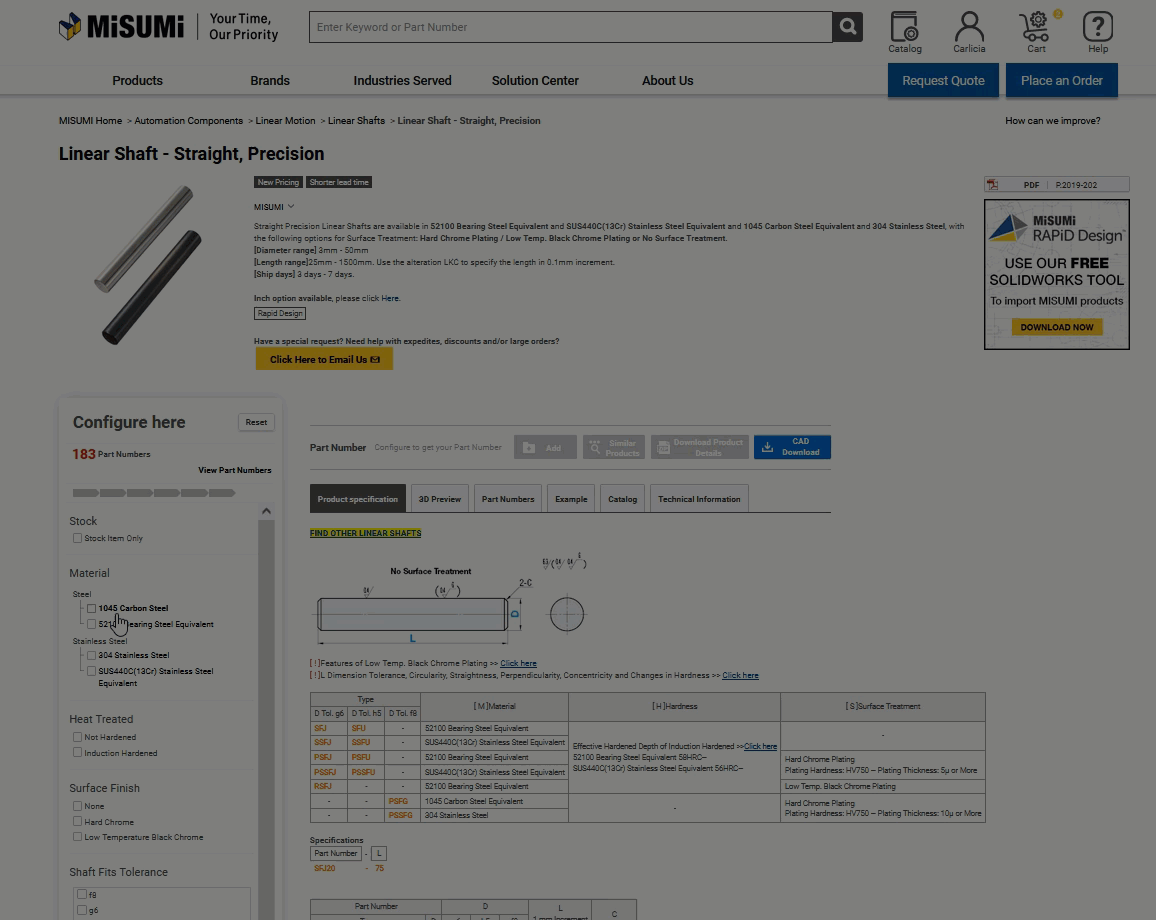The image size is (1156, 920).
Task: Check 52100 Bearing Steel Equivalent
Action: 91,624
